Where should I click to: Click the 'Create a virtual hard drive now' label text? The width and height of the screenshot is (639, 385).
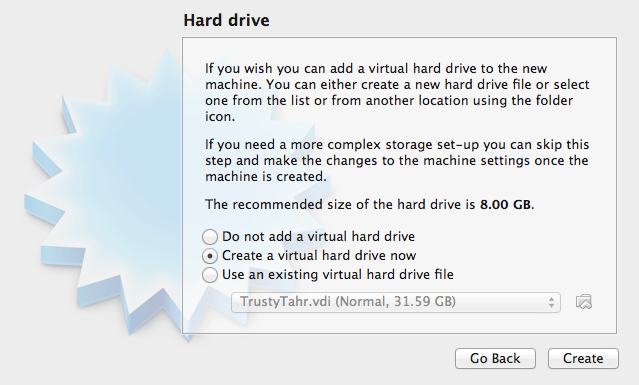pyautogui.click(x=319, y=256)
